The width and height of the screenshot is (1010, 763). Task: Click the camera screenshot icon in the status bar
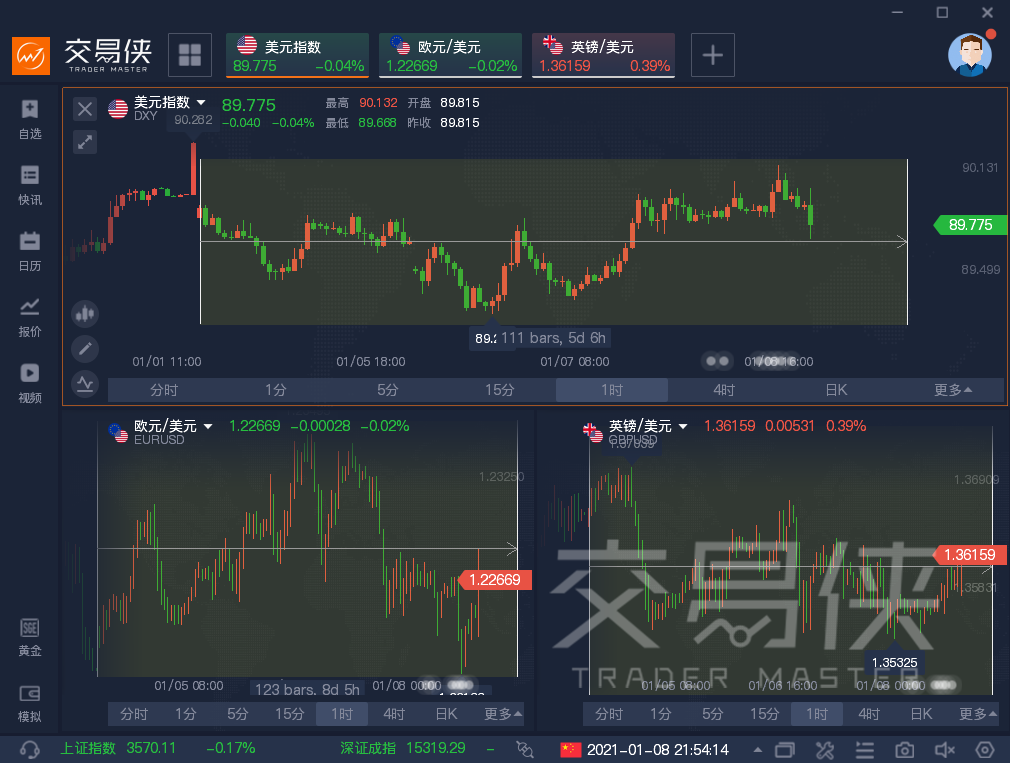[904, 749]
